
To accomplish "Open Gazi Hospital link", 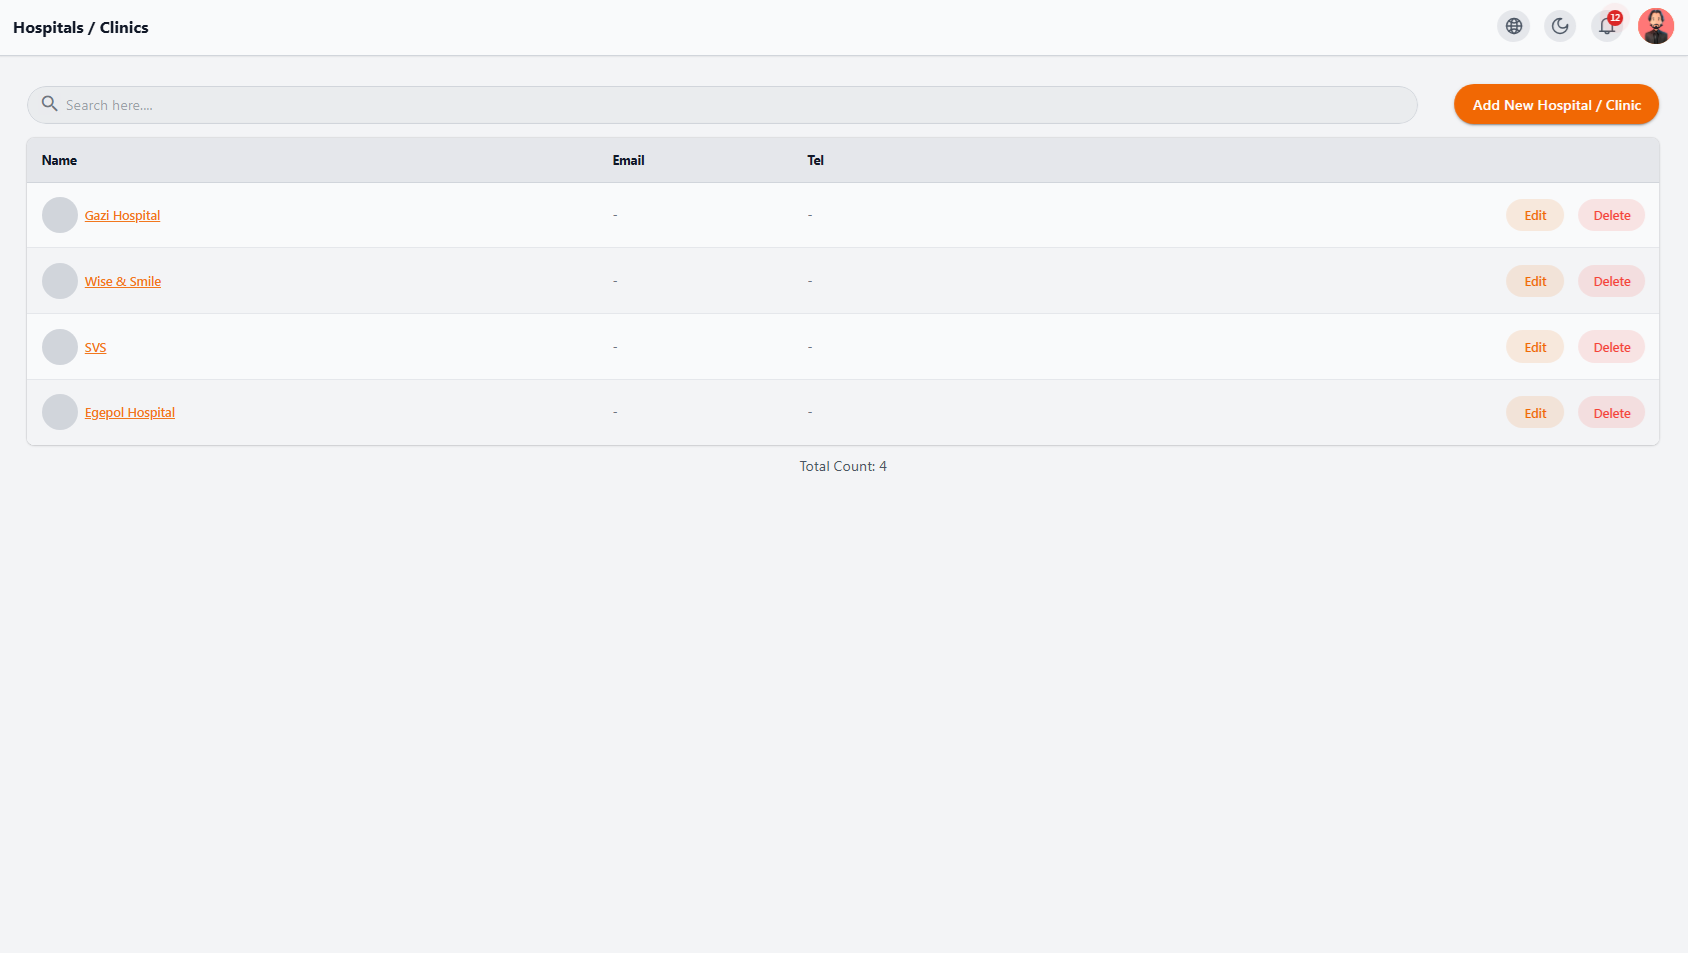I will [122, 216].
